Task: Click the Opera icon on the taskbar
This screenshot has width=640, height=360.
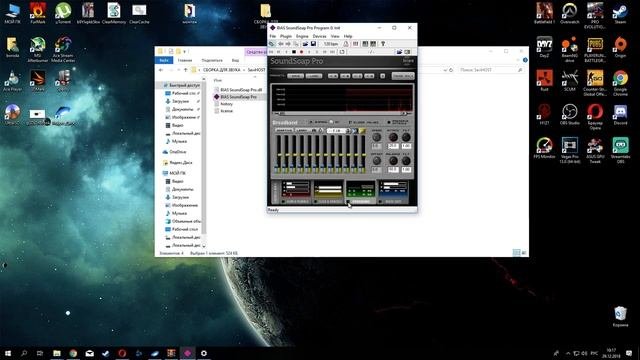Action: 122,353
